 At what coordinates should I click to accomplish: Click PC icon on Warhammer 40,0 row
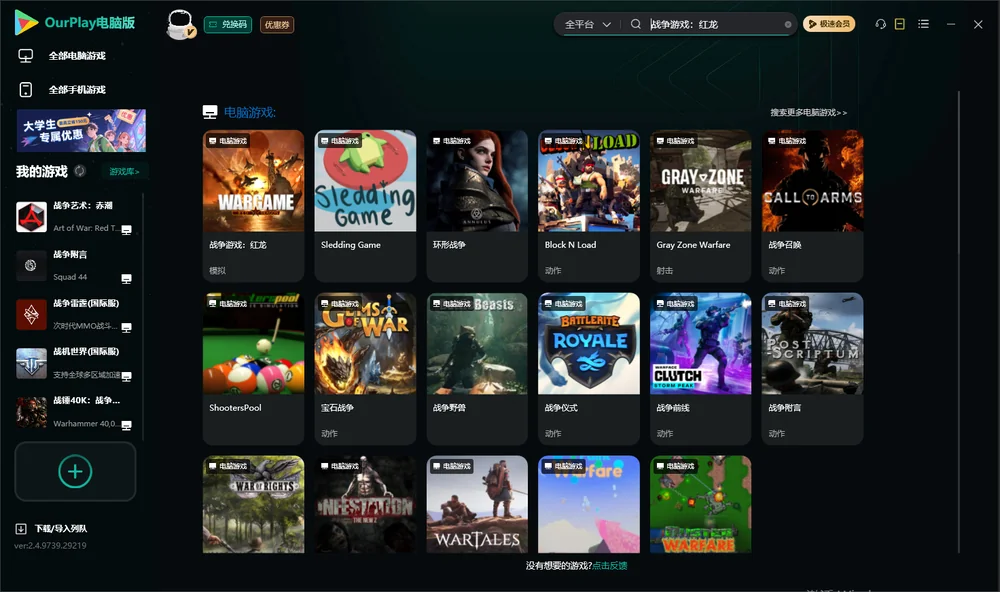[x=126, y=425]
